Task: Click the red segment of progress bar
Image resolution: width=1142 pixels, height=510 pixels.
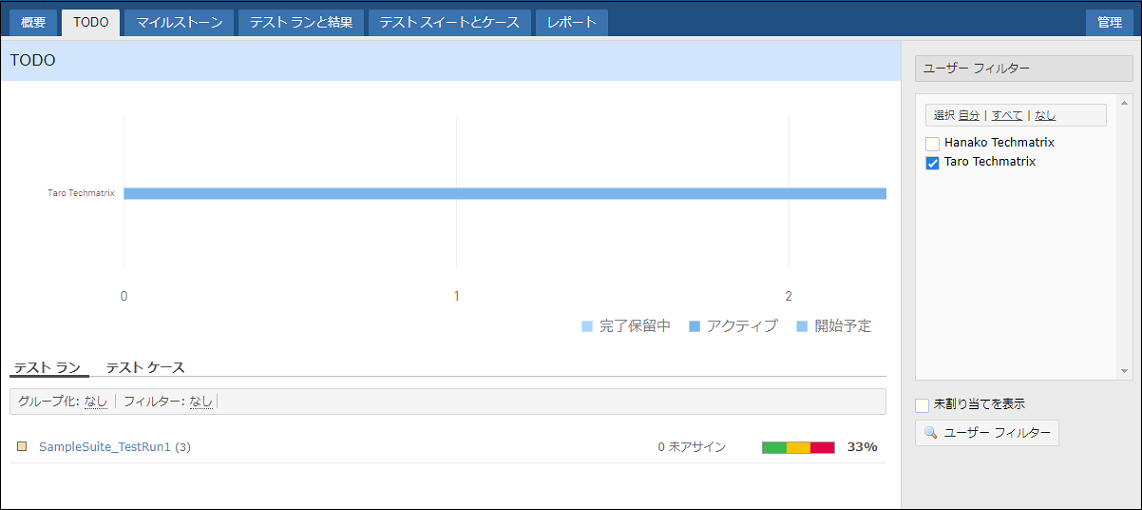Action: [822, 447]
